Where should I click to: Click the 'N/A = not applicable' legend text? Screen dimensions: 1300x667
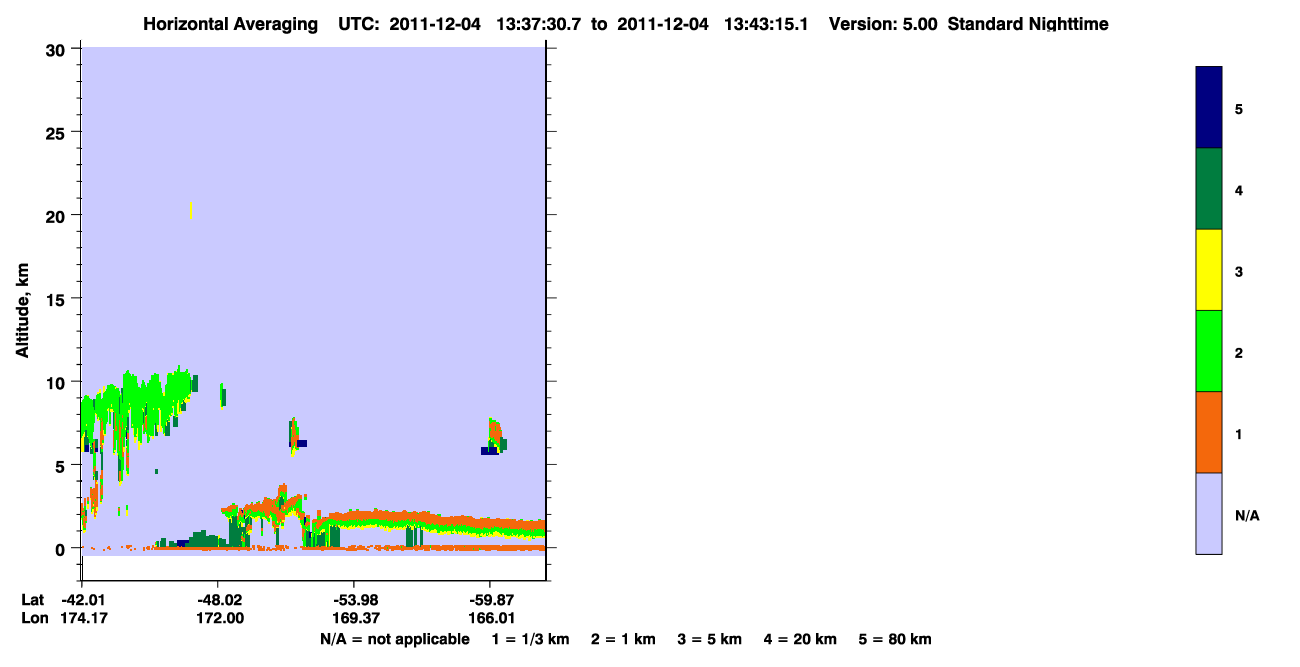click(x=394, y=639)
